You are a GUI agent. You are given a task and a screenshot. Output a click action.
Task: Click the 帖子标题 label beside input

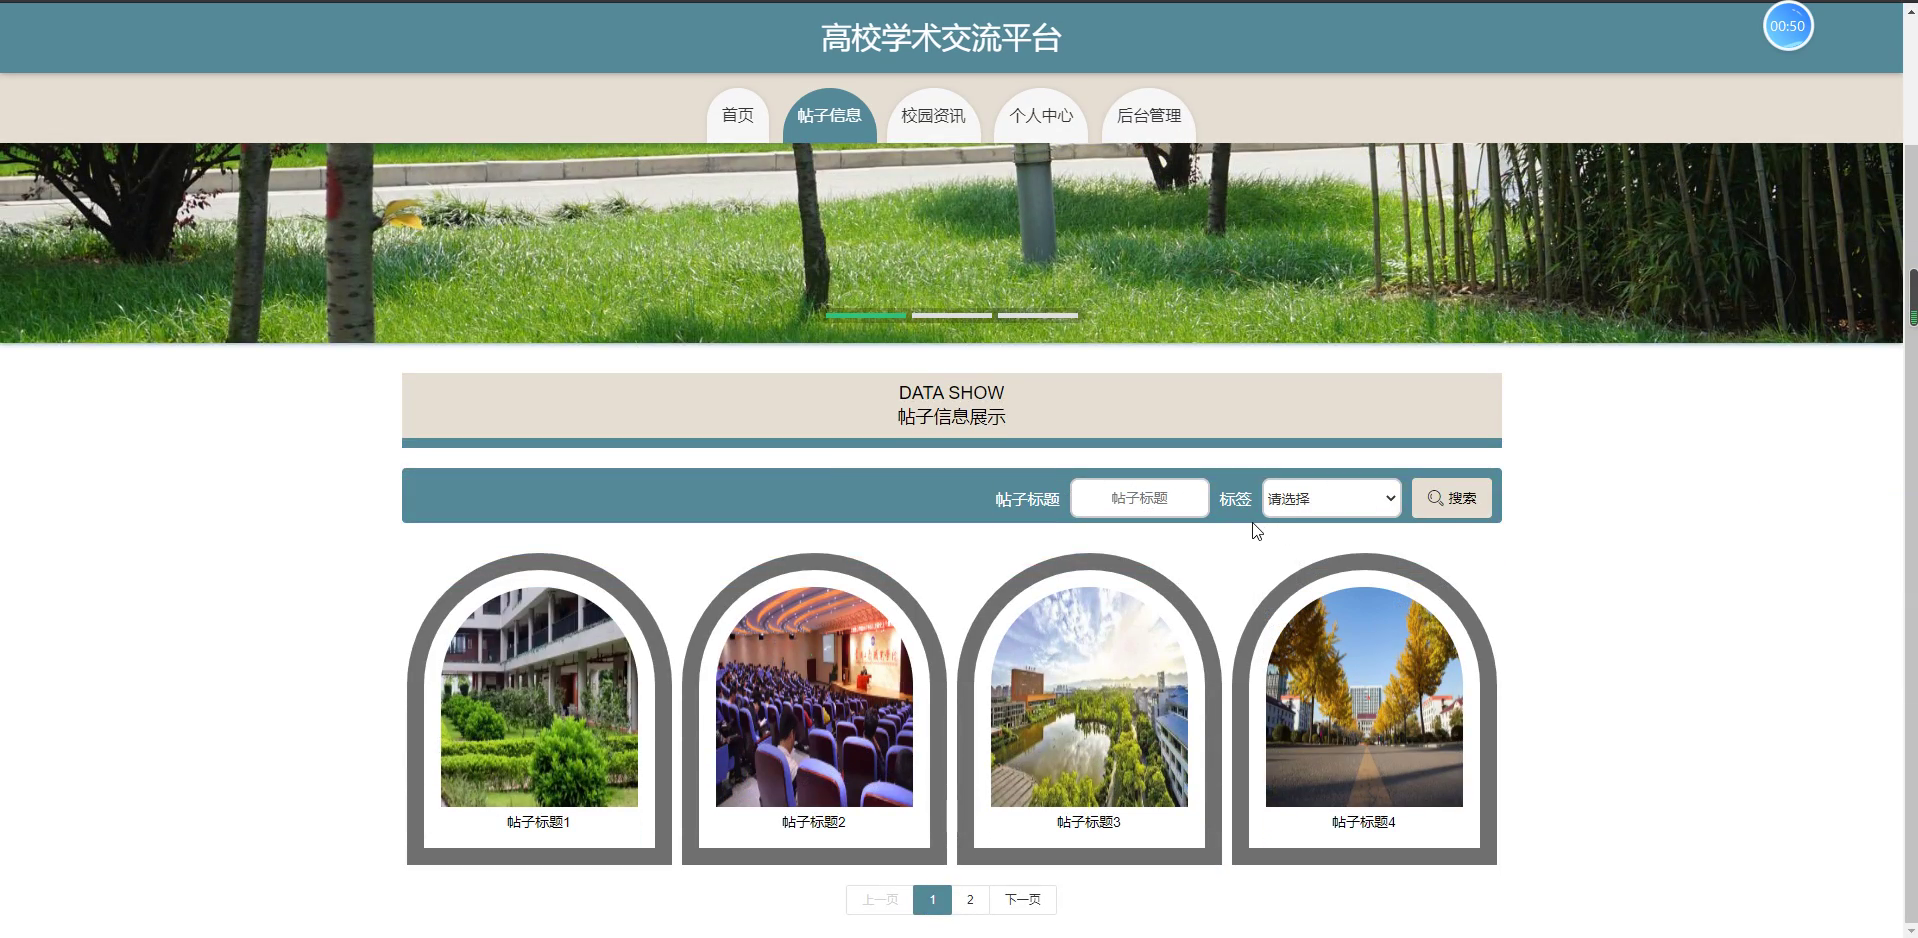[x=1027, y=499]
